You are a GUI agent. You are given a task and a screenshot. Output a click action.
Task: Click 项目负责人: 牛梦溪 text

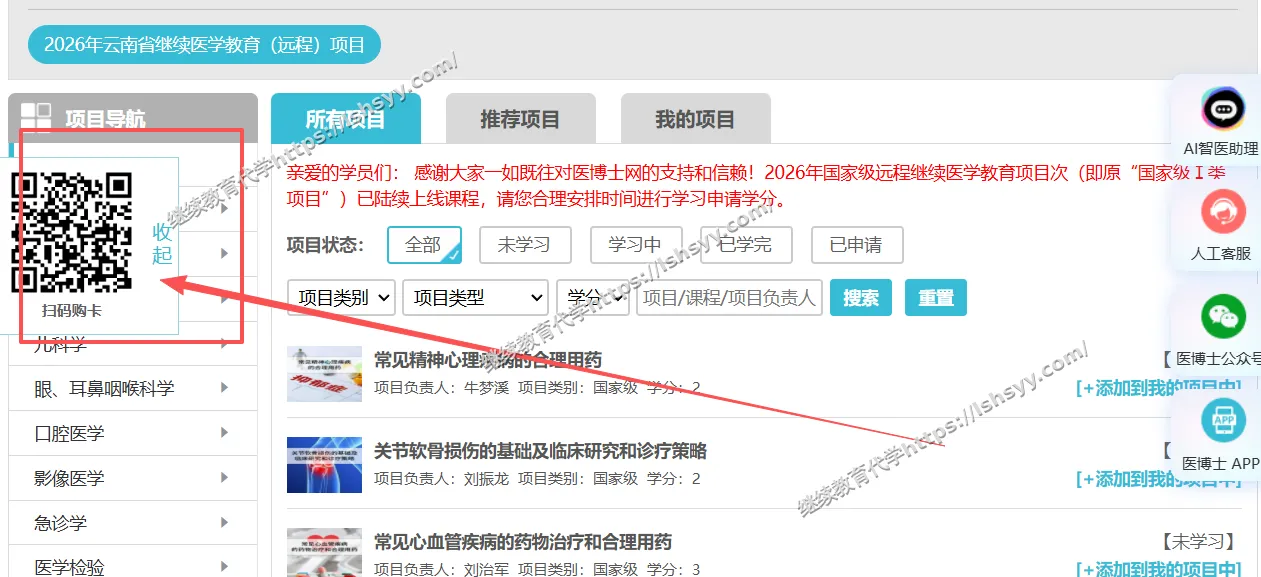pyautogui.click(x=441, y=387)
